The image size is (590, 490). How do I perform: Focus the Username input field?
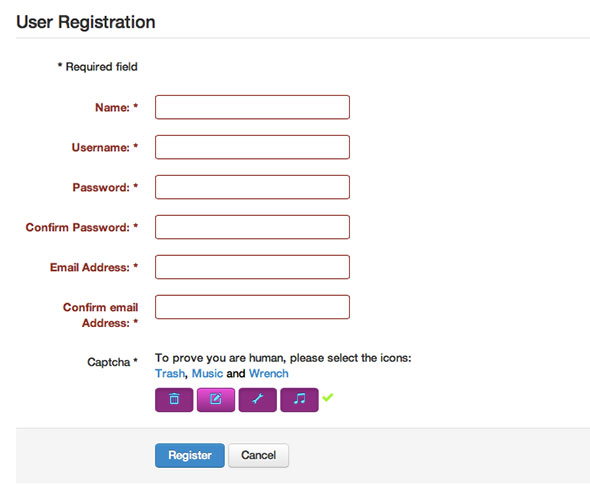pyautogui.click(x=252, y=147)
